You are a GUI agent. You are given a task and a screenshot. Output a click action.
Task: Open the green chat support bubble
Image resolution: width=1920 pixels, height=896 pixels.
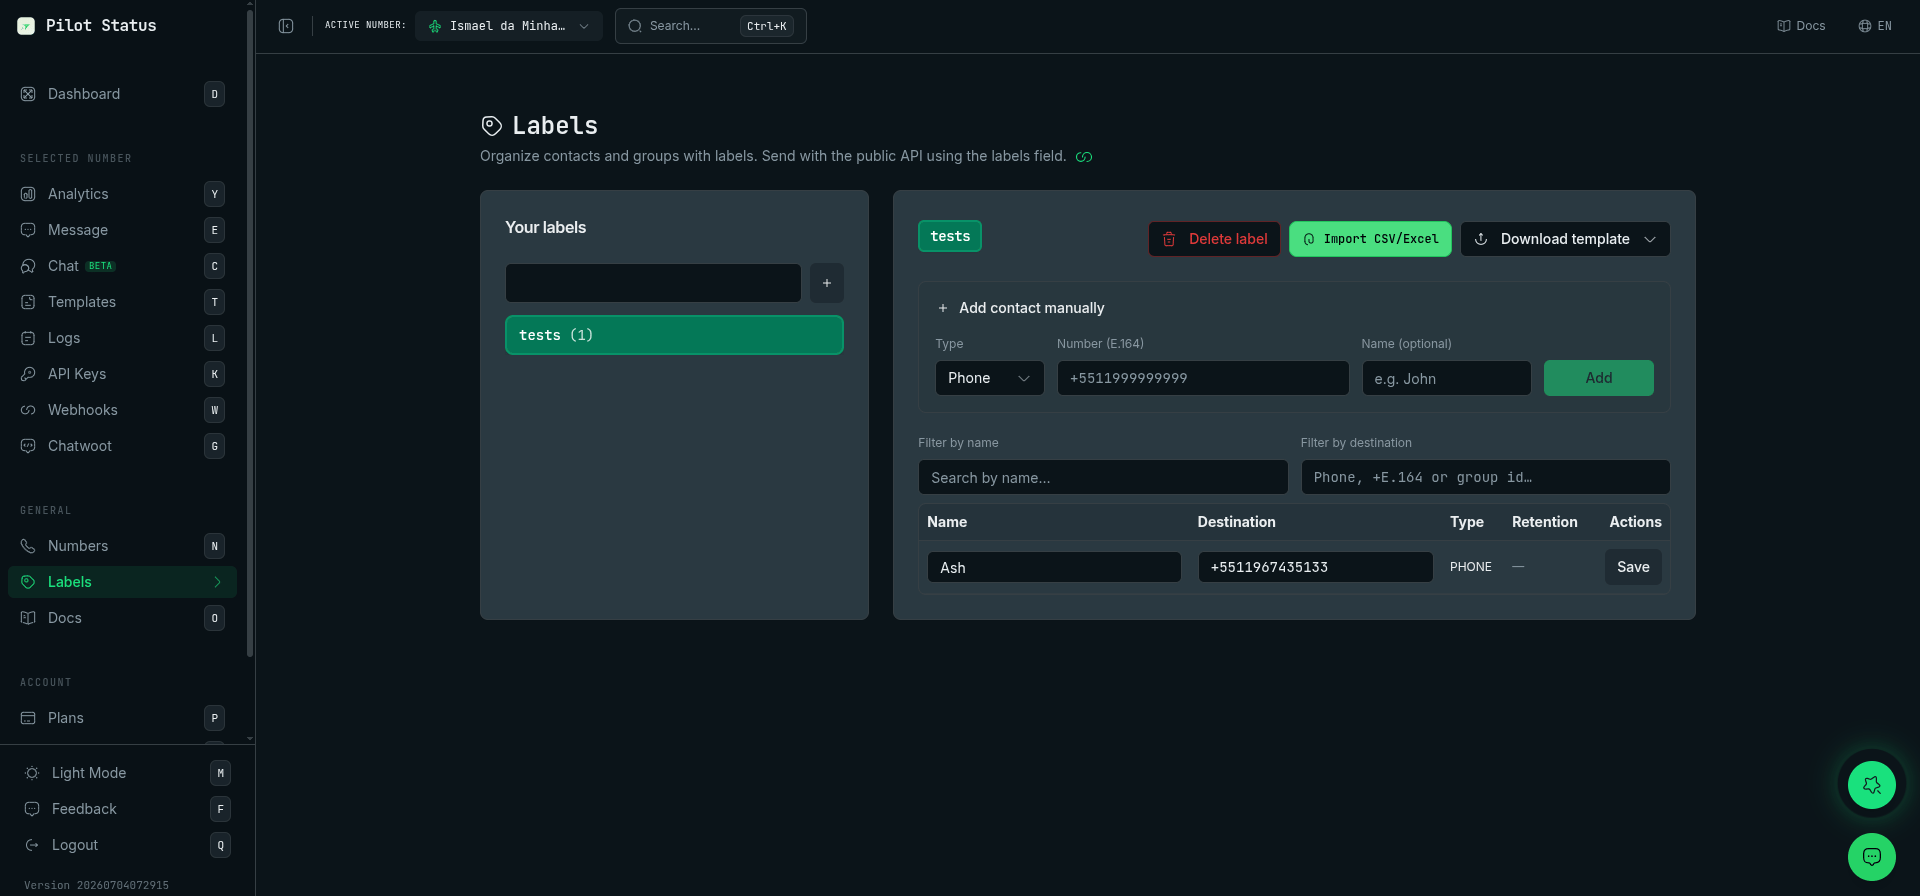click(1872, 857)
